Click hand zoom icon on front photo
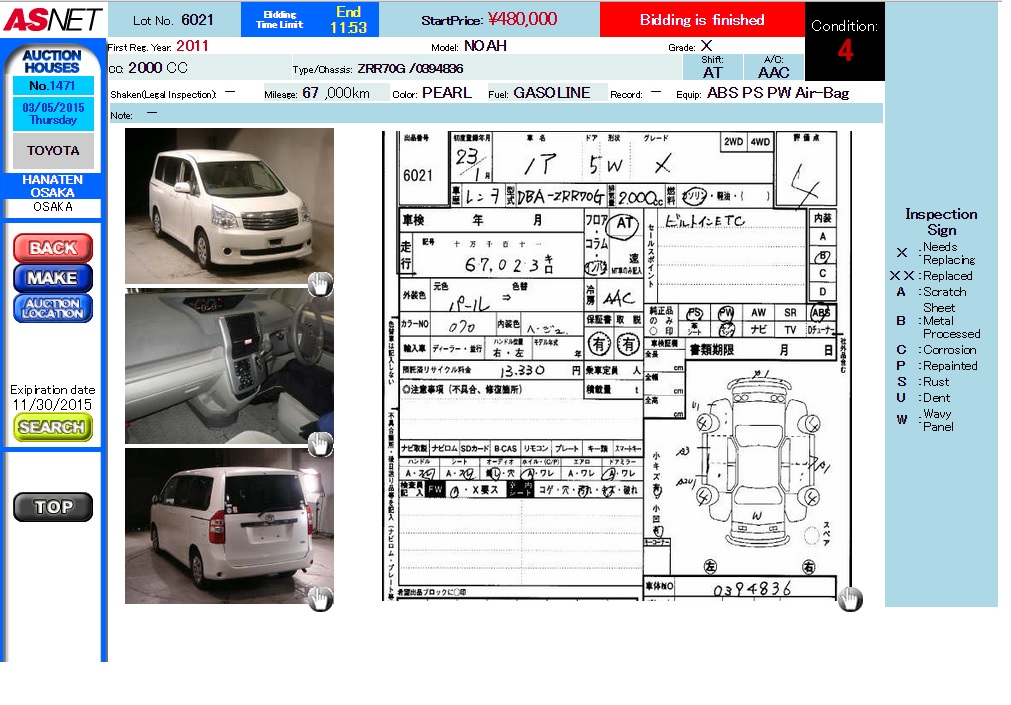Screen dimensions: 1011x705 tap(319, 284)
